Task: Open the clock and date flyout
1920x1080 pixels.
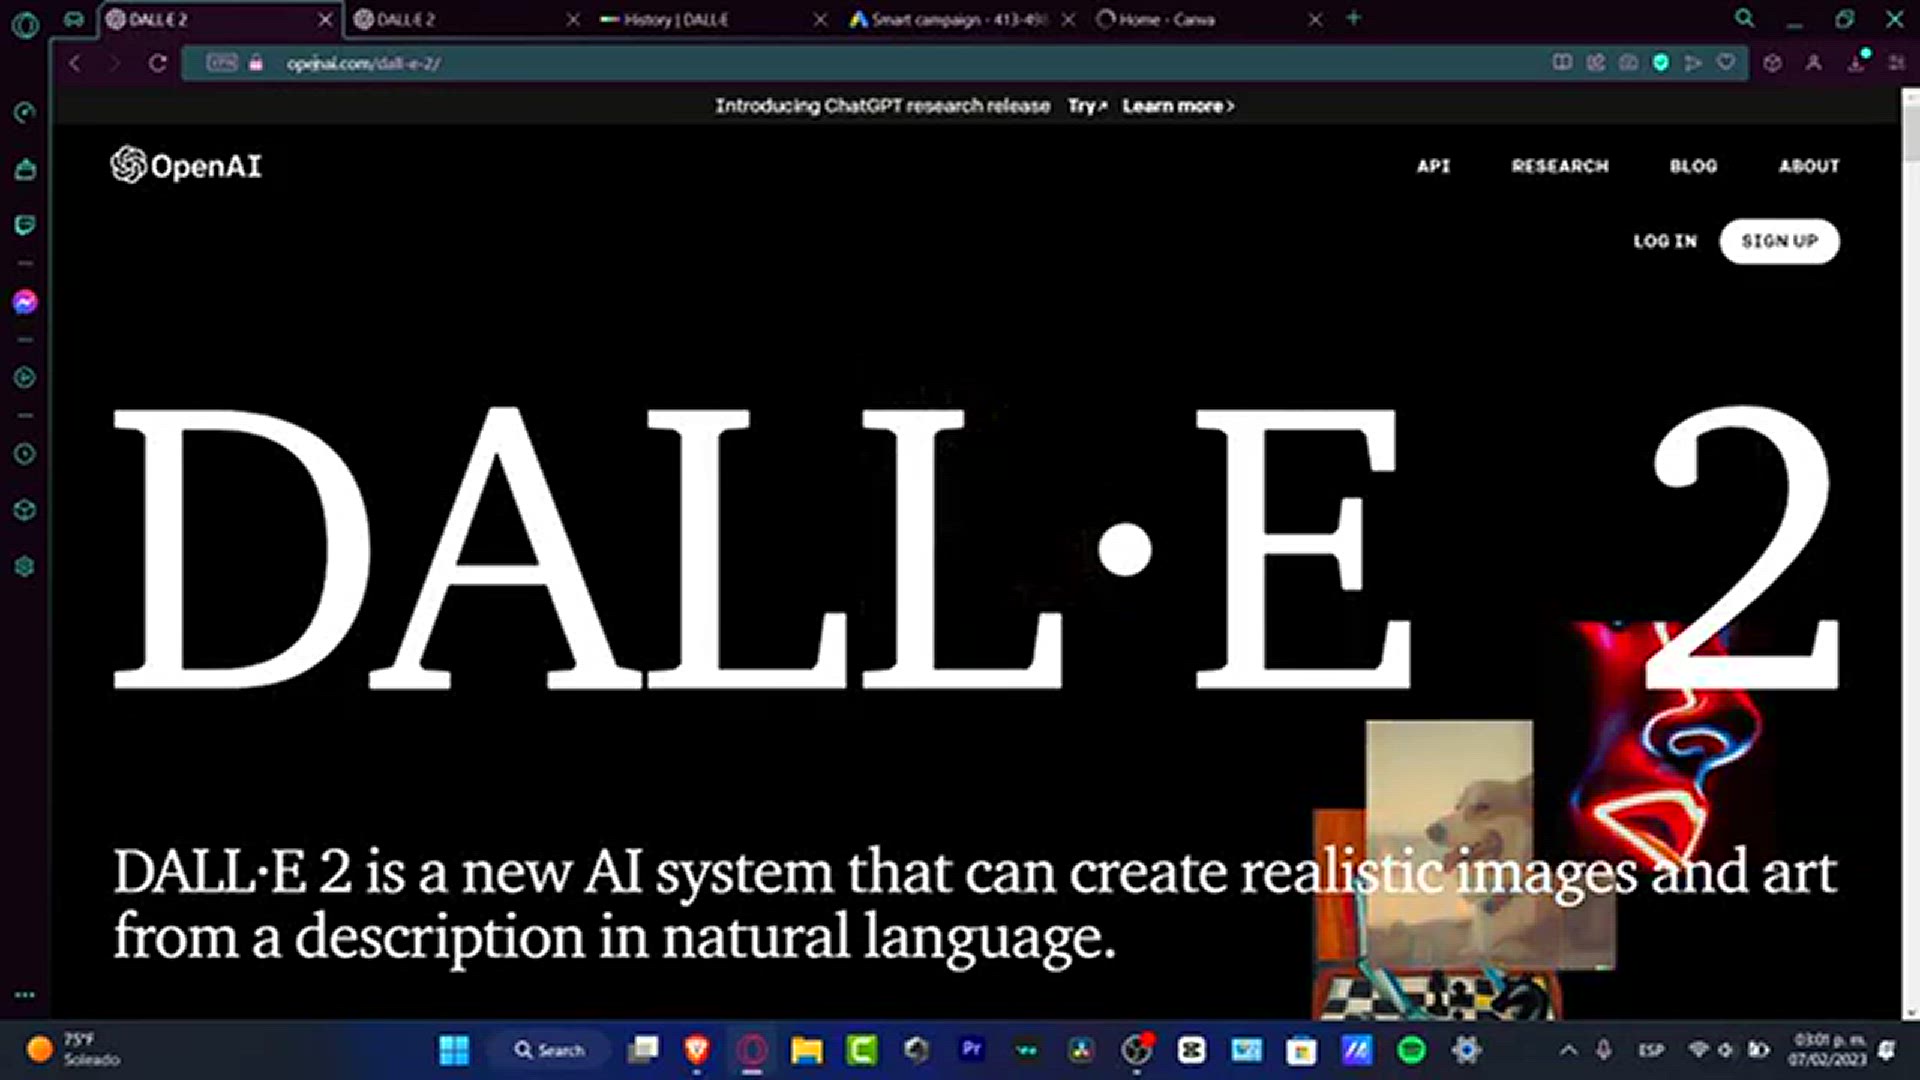Action: (x=1827, y=1050)
